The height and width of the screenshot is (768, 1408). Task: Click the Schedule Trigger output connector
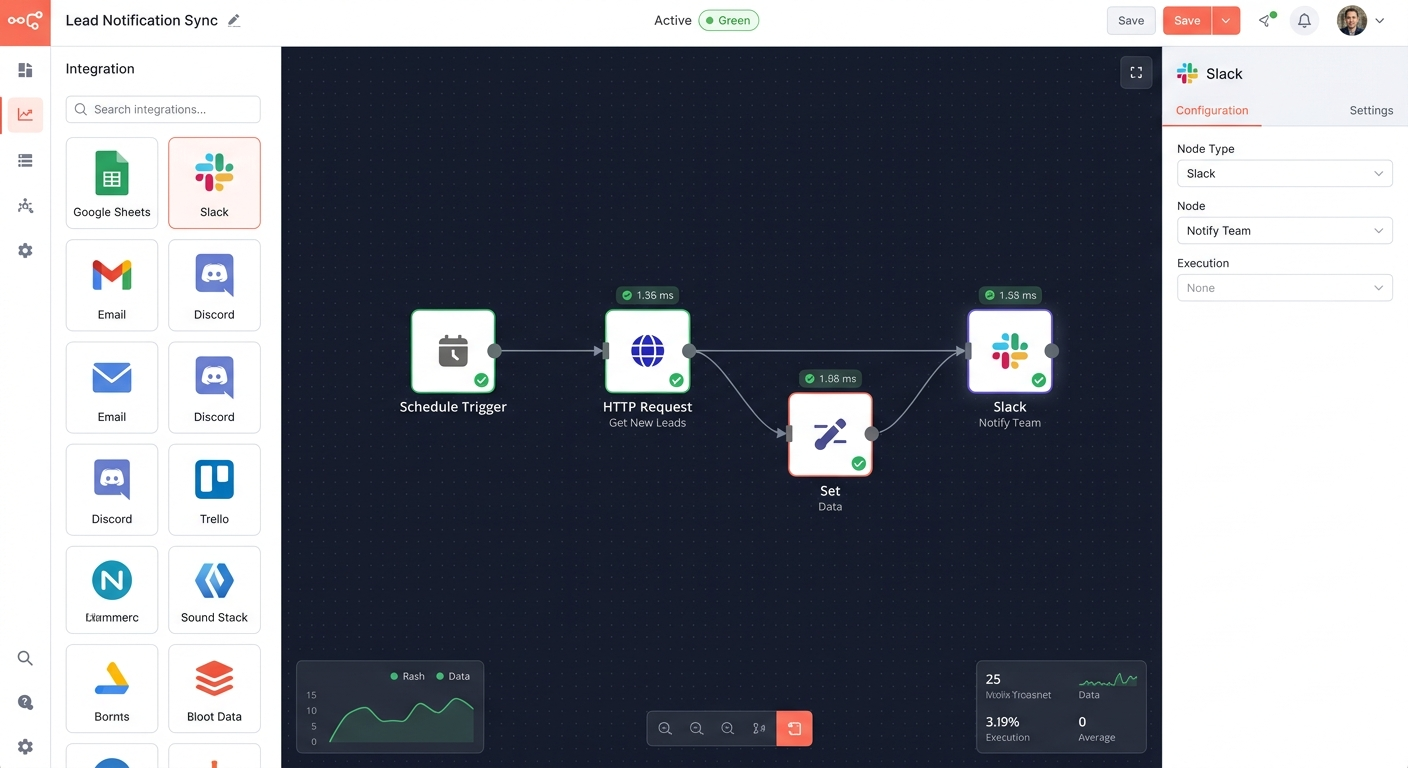pos(493,351)
